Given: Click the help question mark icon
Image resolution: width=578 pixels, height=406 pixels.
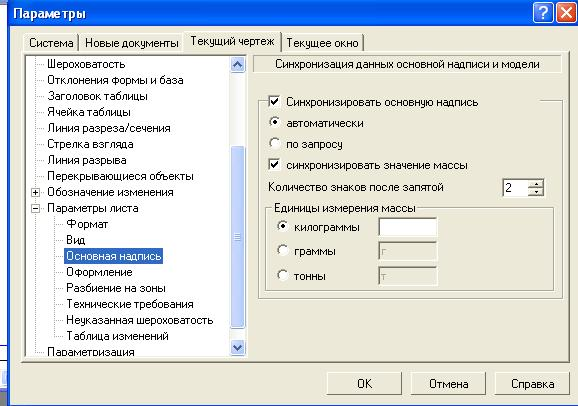Looking at the screenshot, I should coord(543,13).
